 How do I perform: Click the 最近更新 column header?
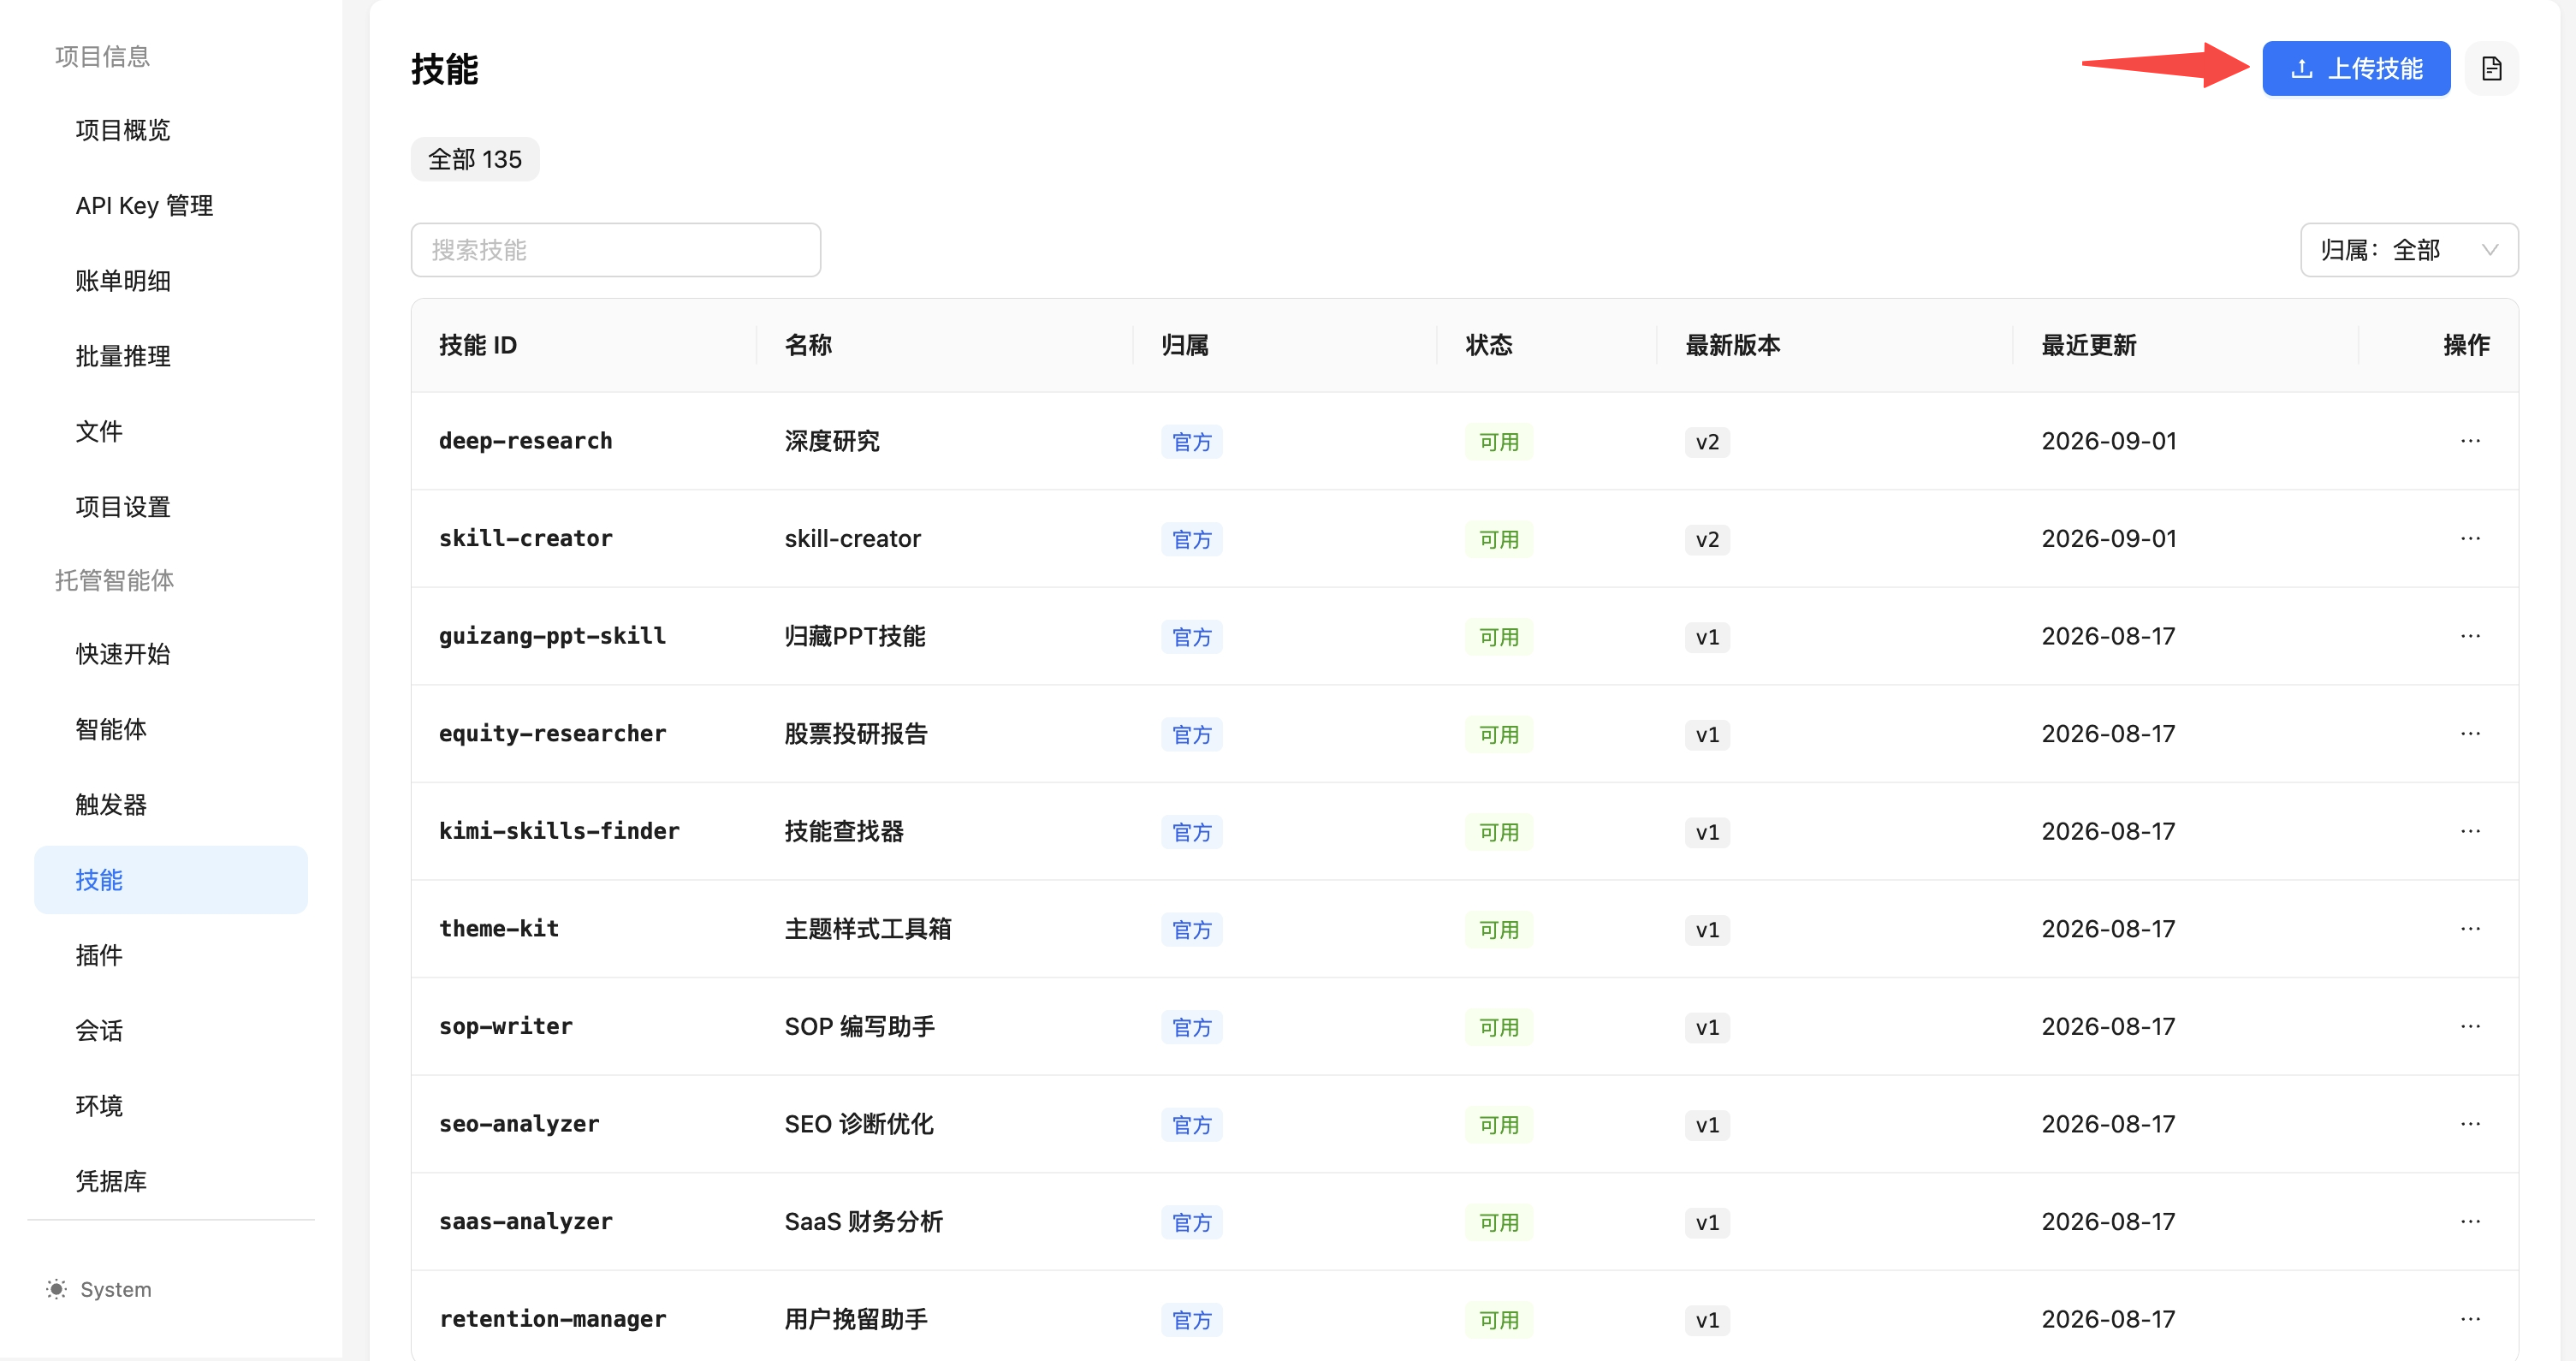coord(2088,345)
